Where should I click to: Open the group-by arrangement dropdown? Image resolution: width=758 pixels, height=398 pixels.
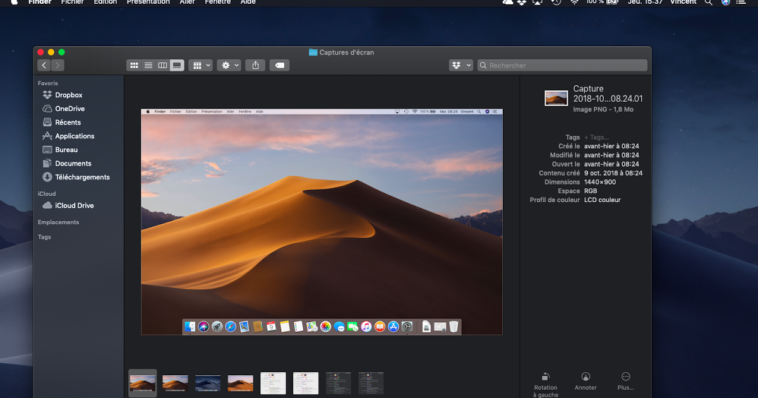(x=201, y=65)
